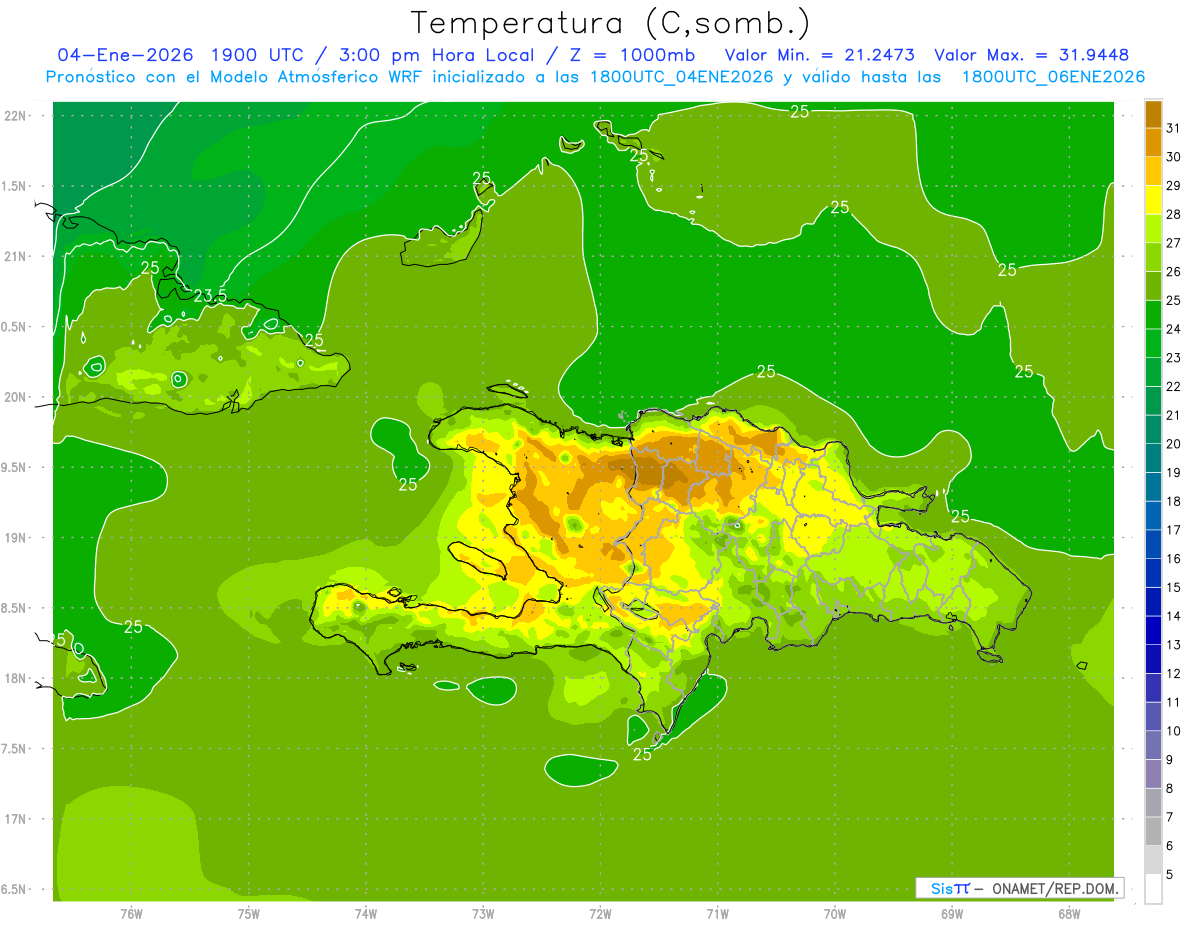This screenshot has width=1200, height=927.
Task: Click the "ONAMET/REP.DOM." credit label
Action: [x=1056, y=888]
